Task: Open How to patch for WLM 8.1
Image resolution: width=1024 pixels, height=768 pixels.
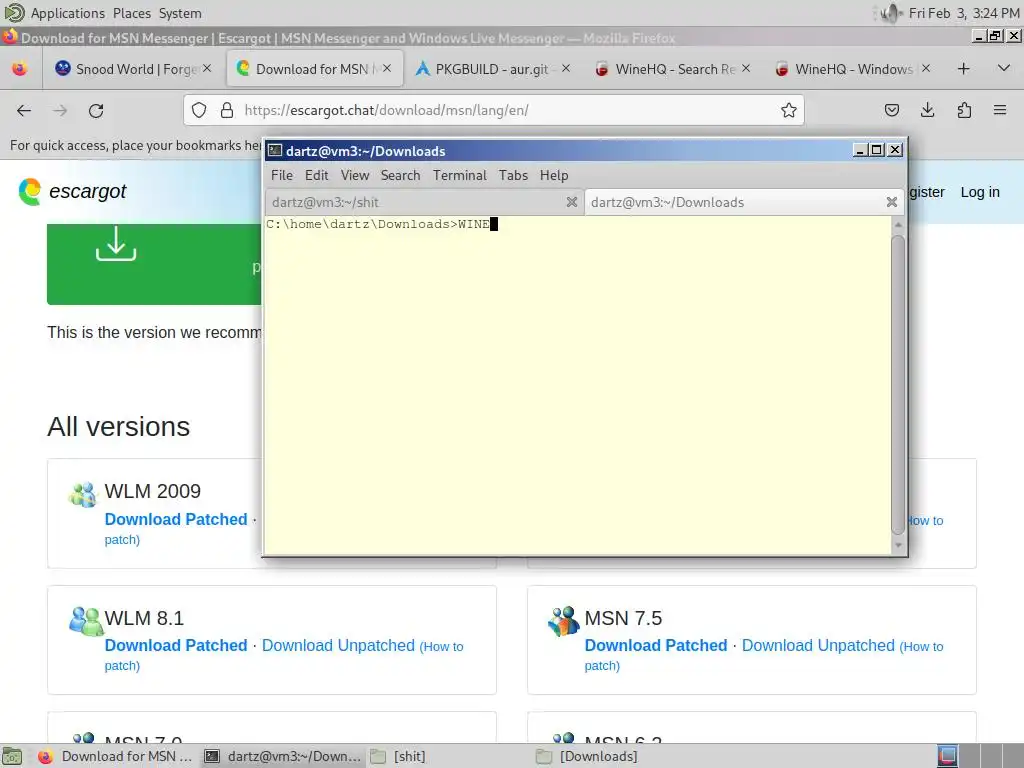Action: tap(441, 647)
